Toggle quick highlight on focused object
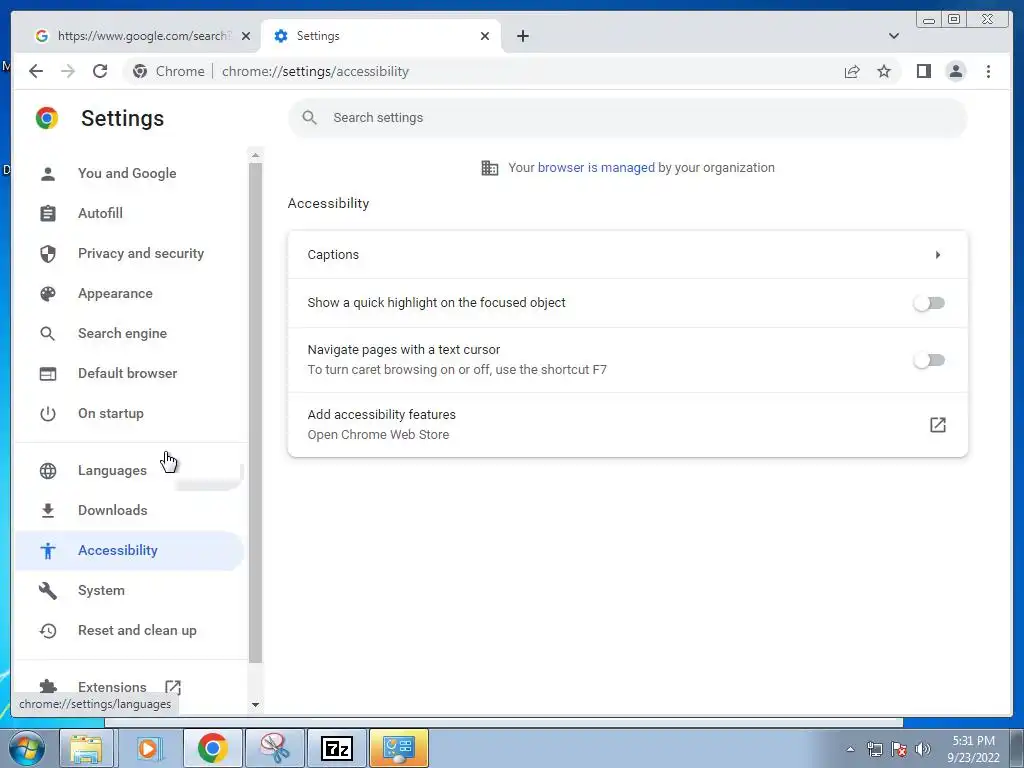 coord(929,303)
